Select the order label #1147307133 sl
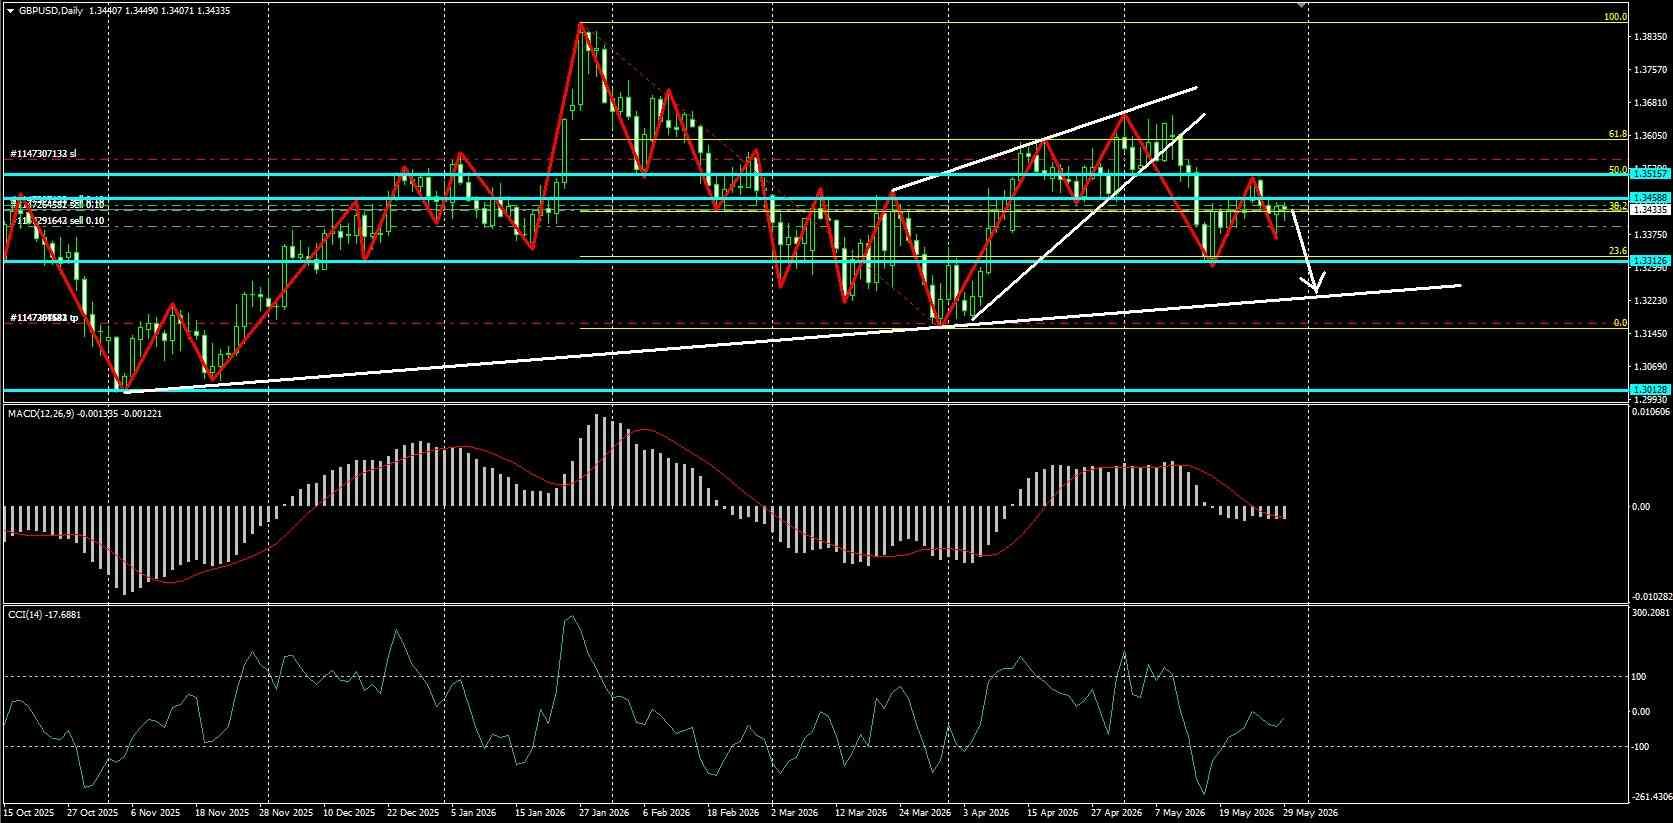The height and width of the screenshot is (823, 1673). [43, 154]
